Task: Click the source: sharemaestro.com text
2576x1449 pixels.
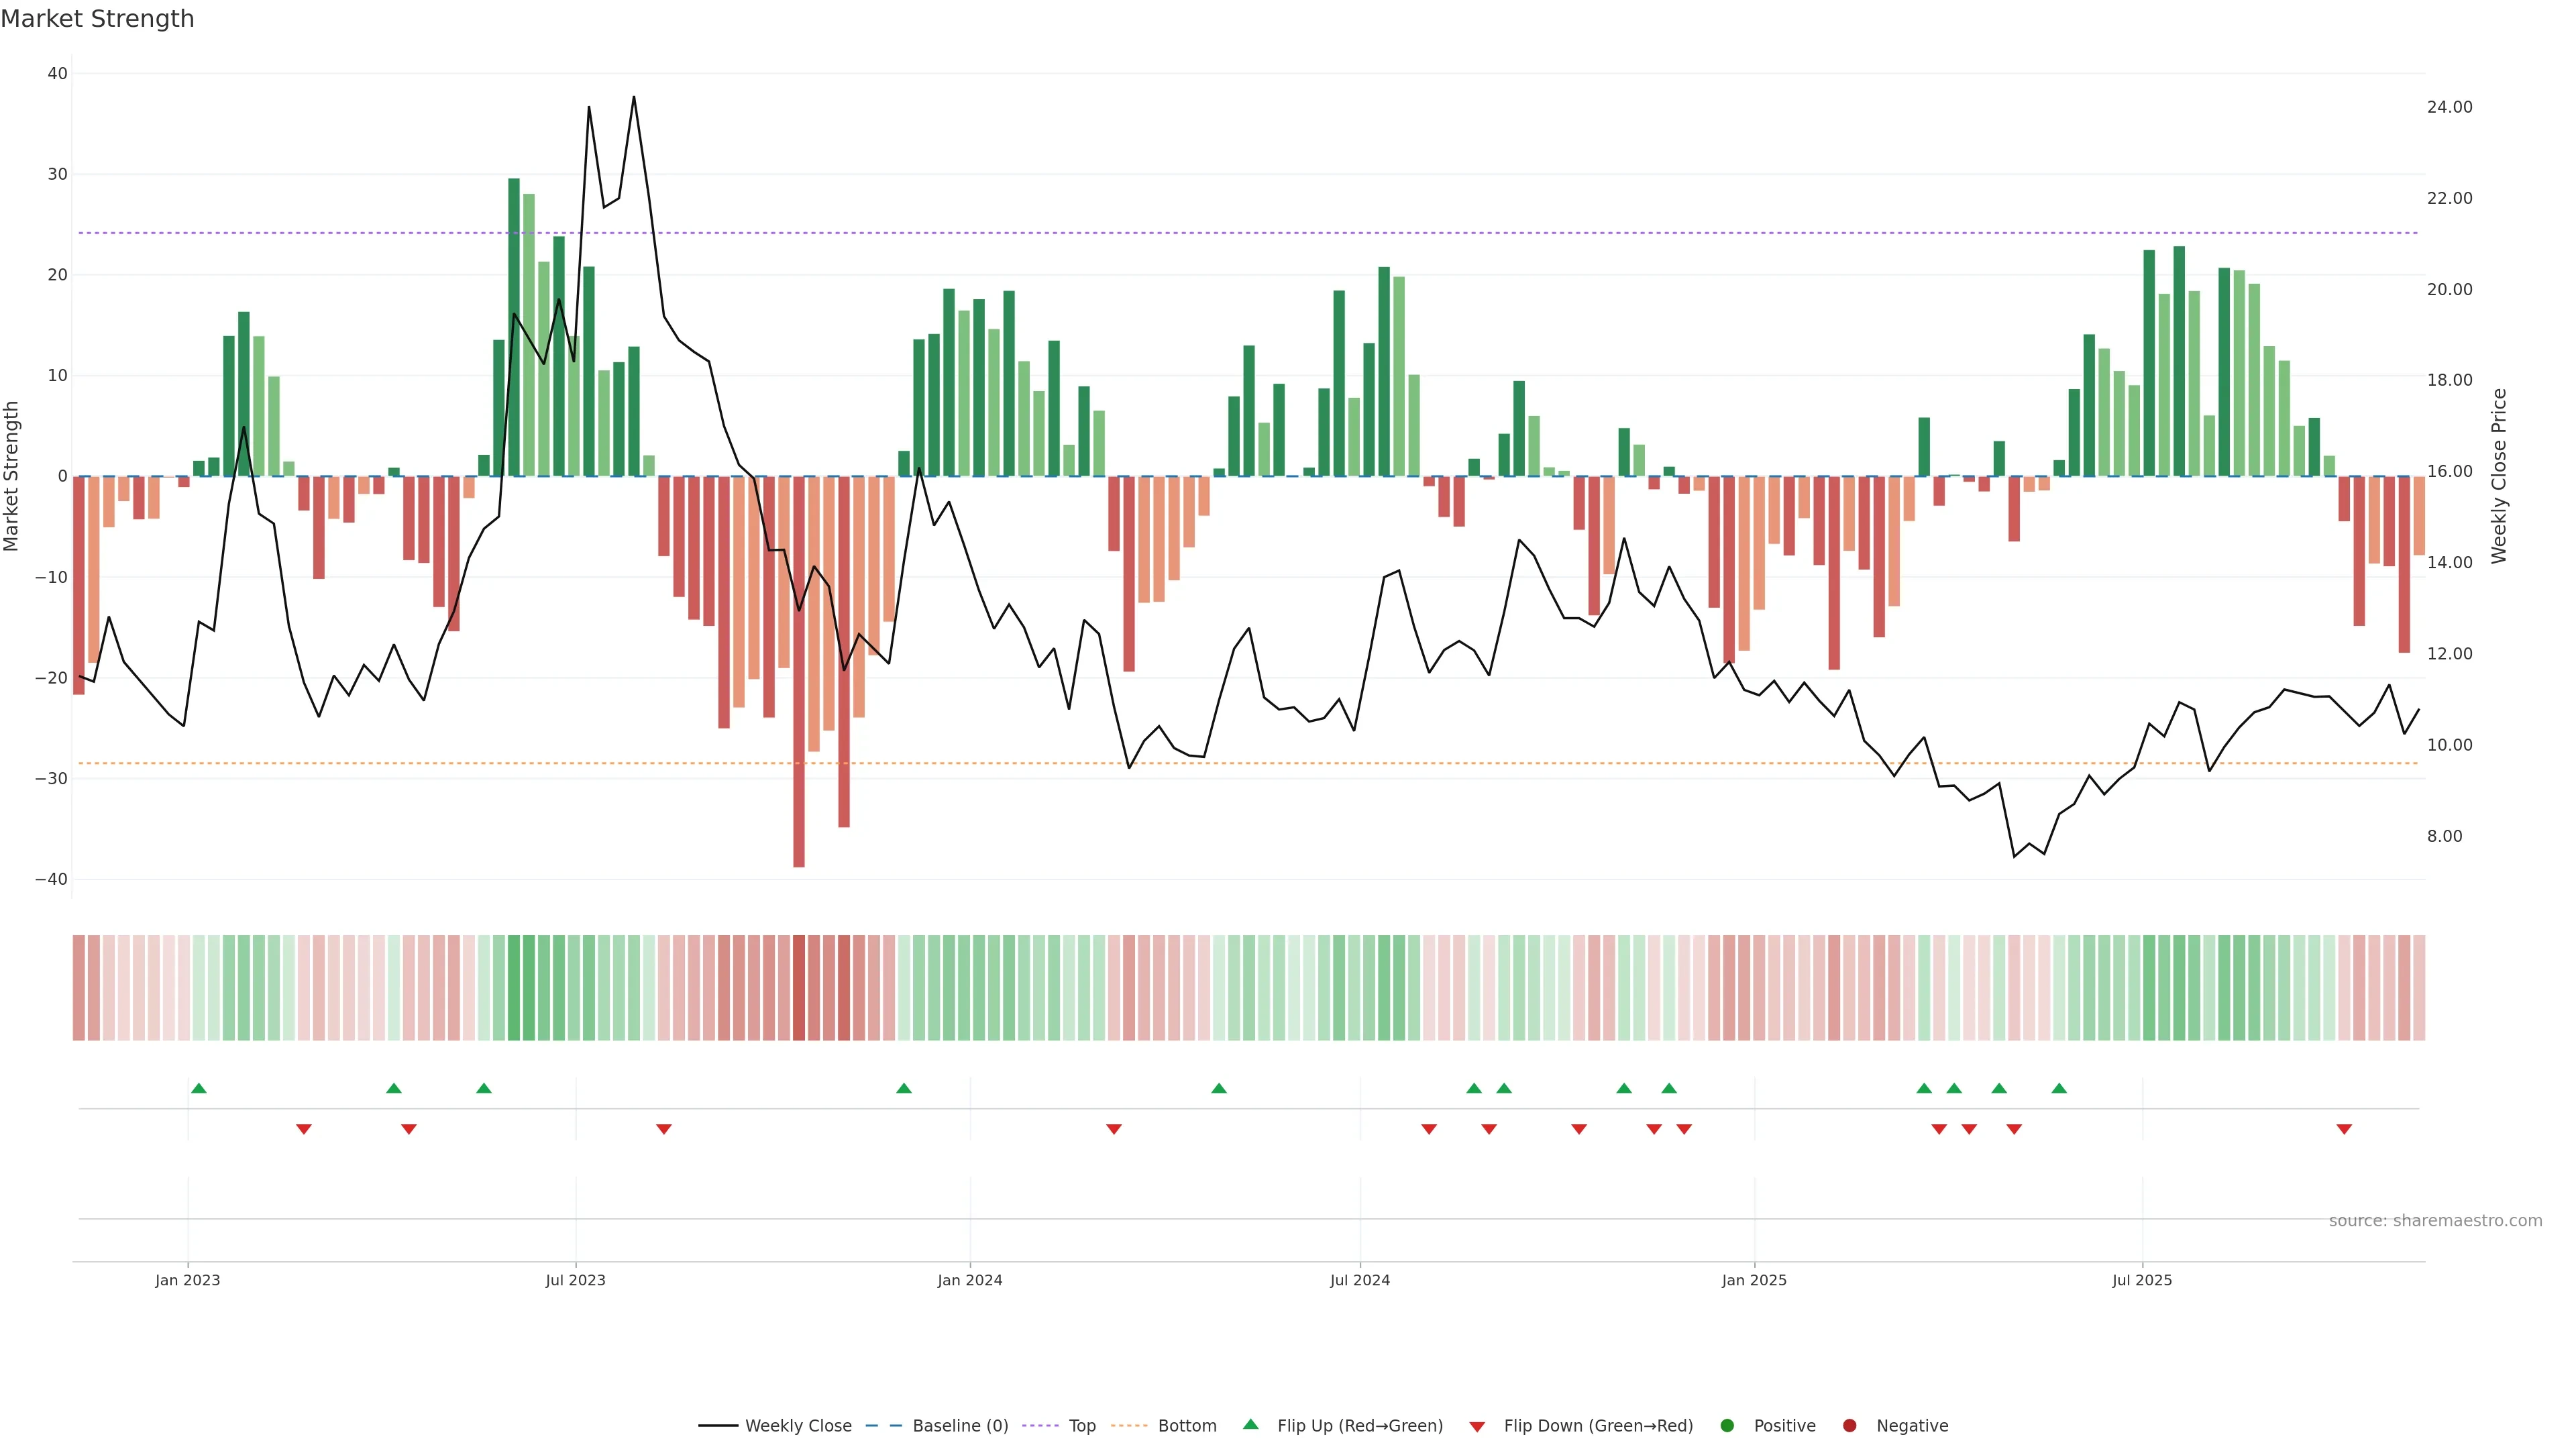Action: point(2435,1221)
